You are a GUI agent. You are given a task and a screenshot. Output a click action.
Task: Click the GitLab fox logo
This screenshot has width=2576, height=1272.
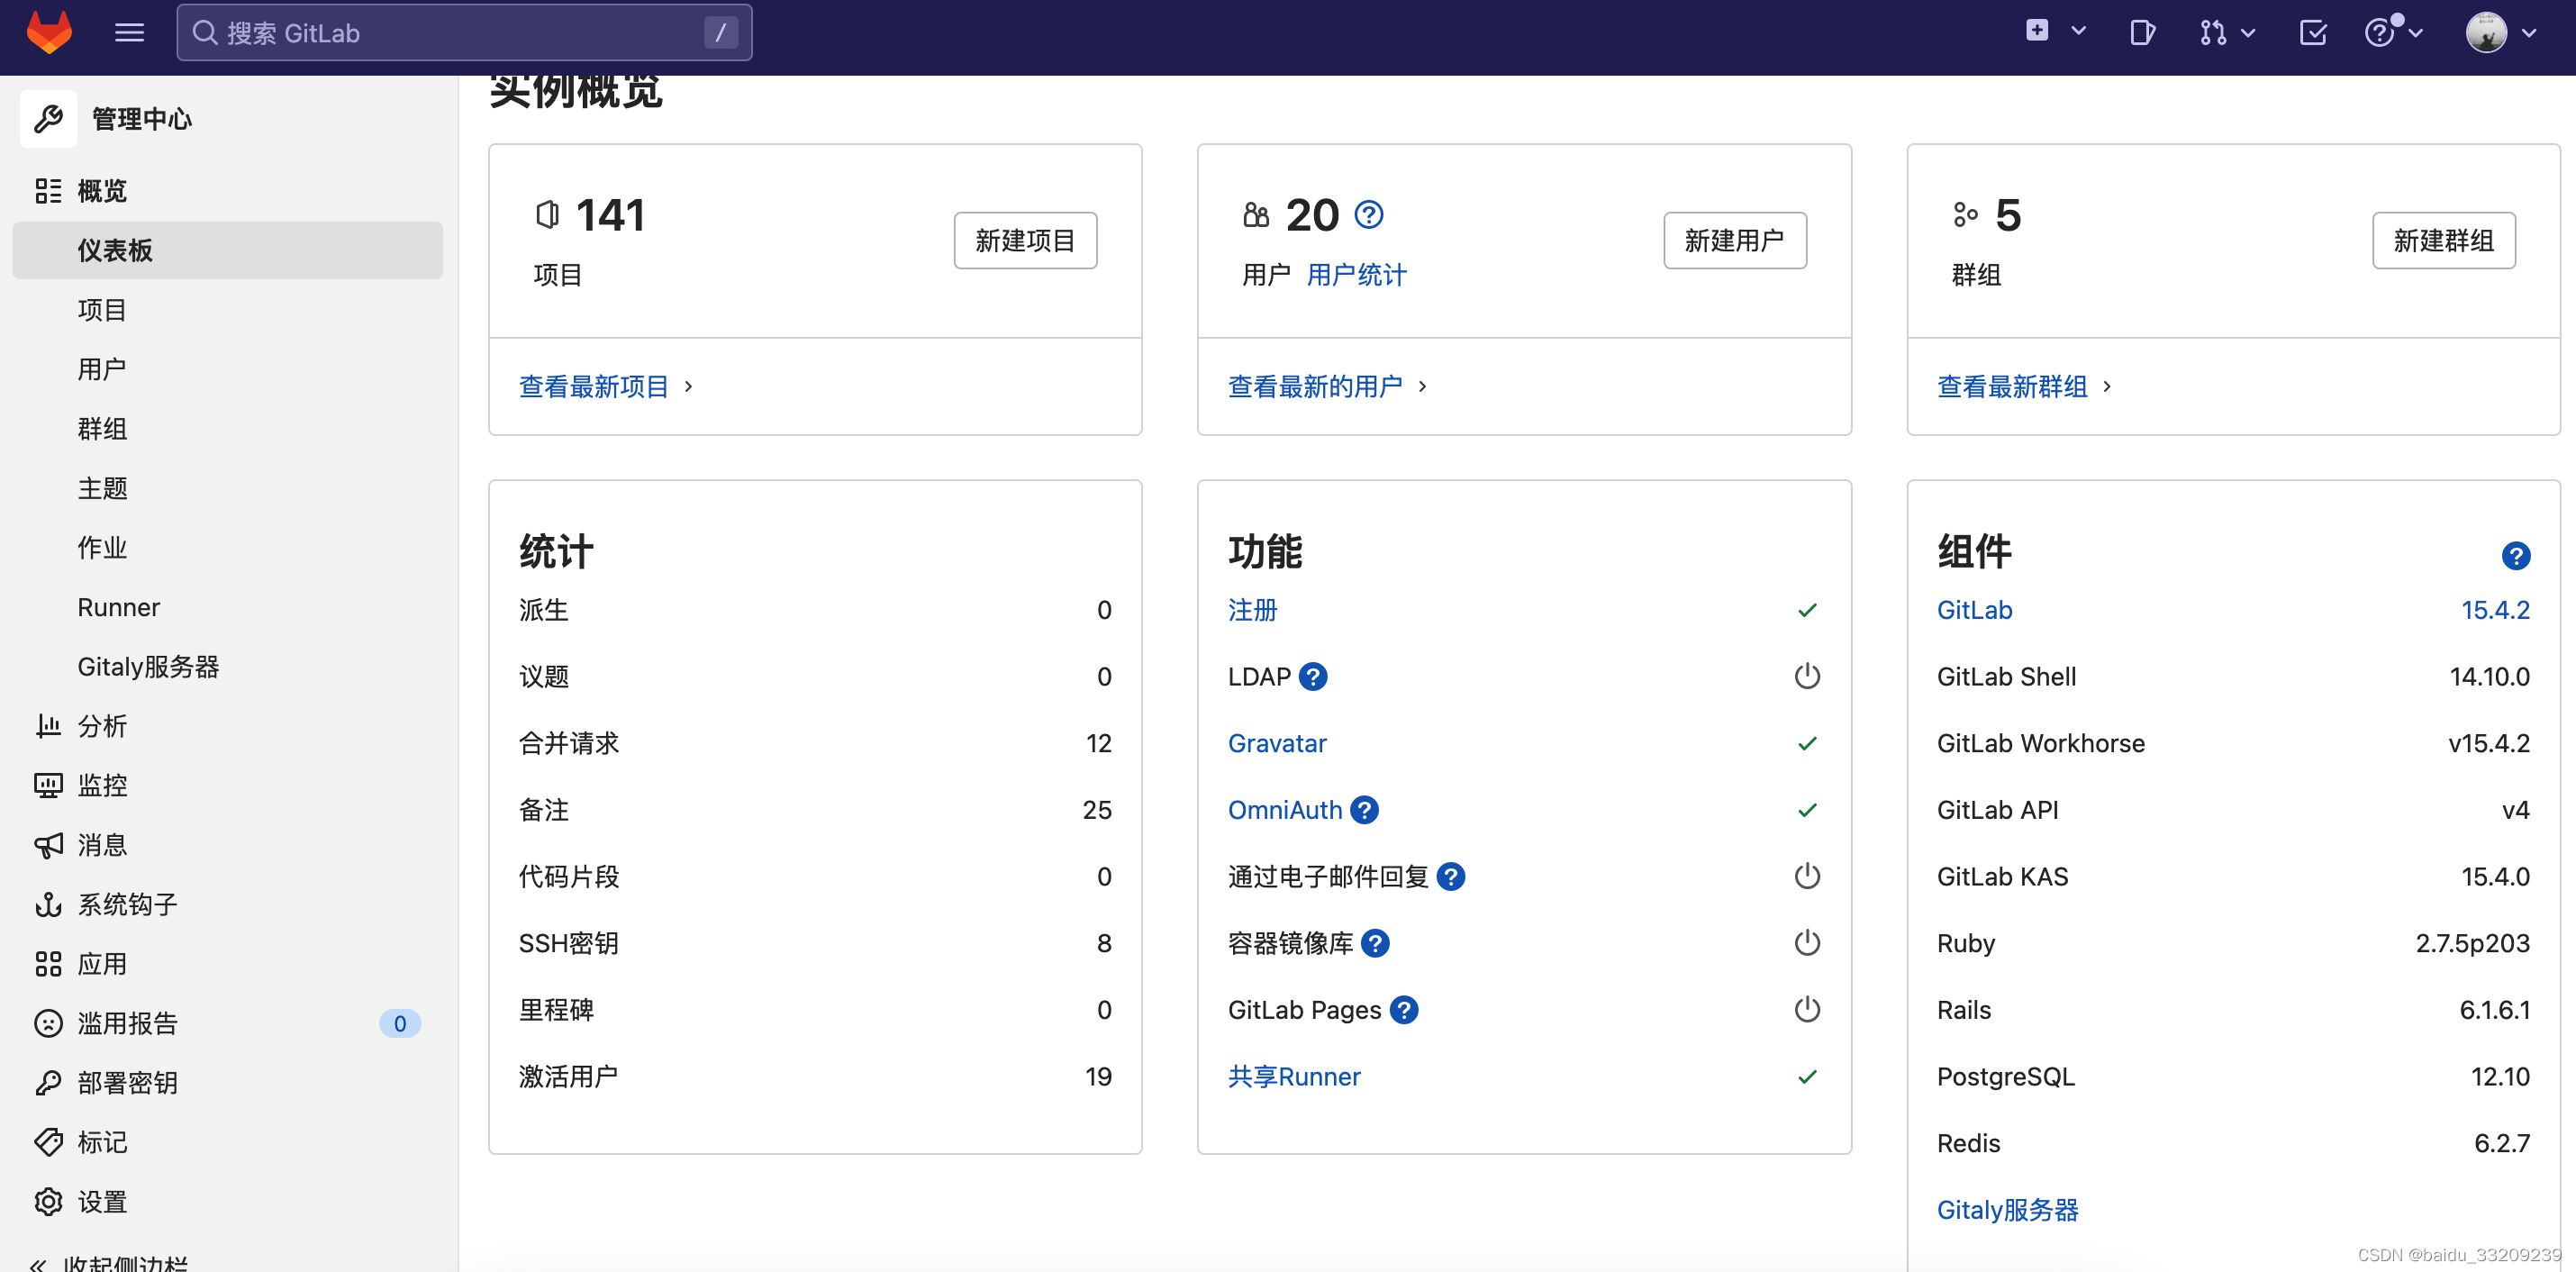[x=49, y=32]
